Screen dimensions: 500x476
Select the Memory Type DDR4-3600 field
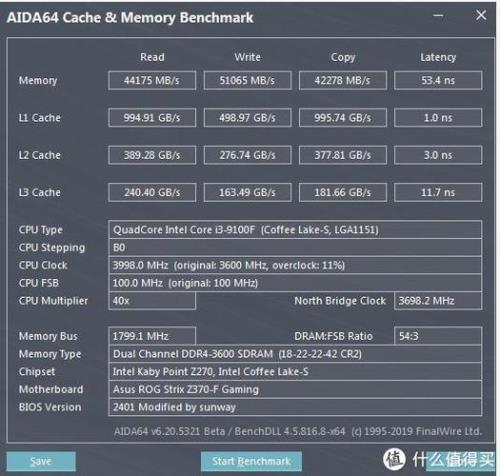[295, 354]
